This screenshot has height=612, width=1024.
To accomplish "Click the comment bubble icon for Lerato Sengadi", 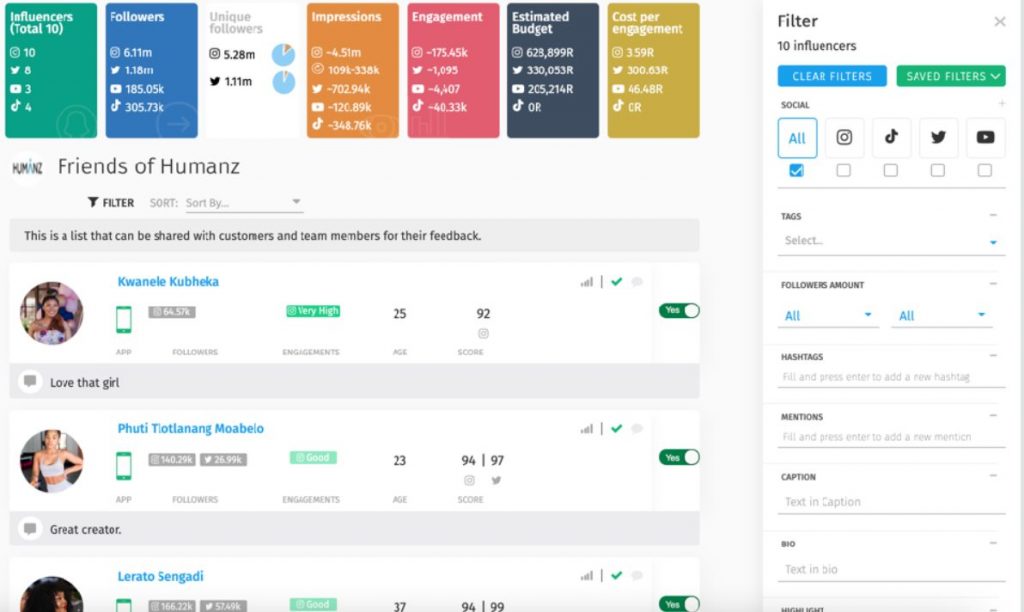I will coord(637,575).
